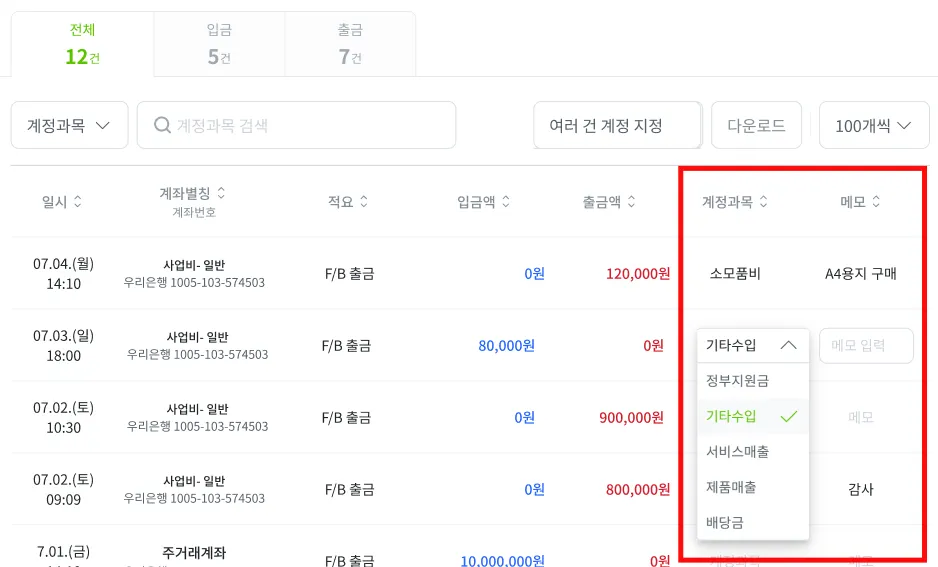
Task: Sort by 적요 column arrows
Action: coord(364,202)
